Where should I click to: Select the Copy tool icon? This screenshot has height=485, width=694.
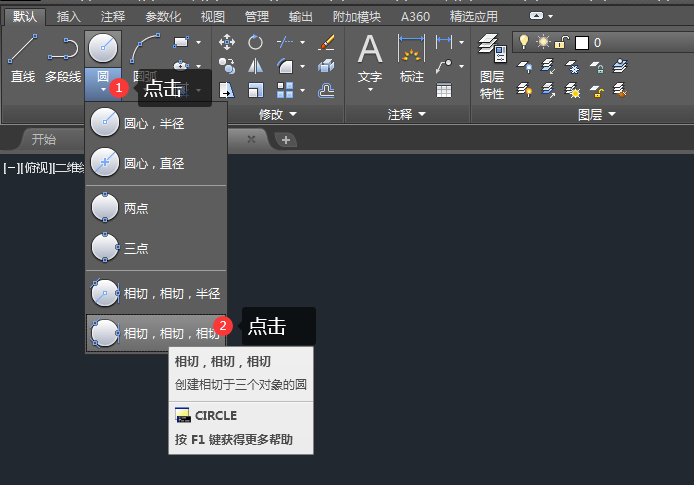click(x=227, y=66)
